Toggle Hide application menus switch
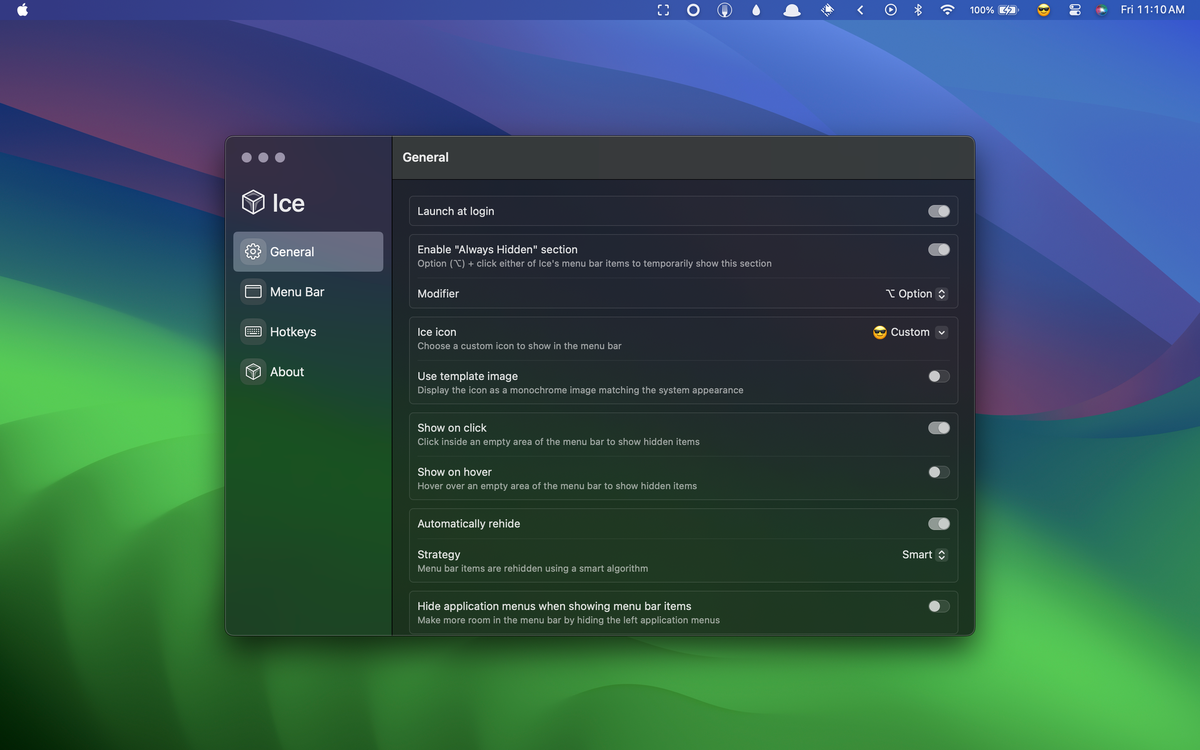1200x750 pixels. pos(939,606)
